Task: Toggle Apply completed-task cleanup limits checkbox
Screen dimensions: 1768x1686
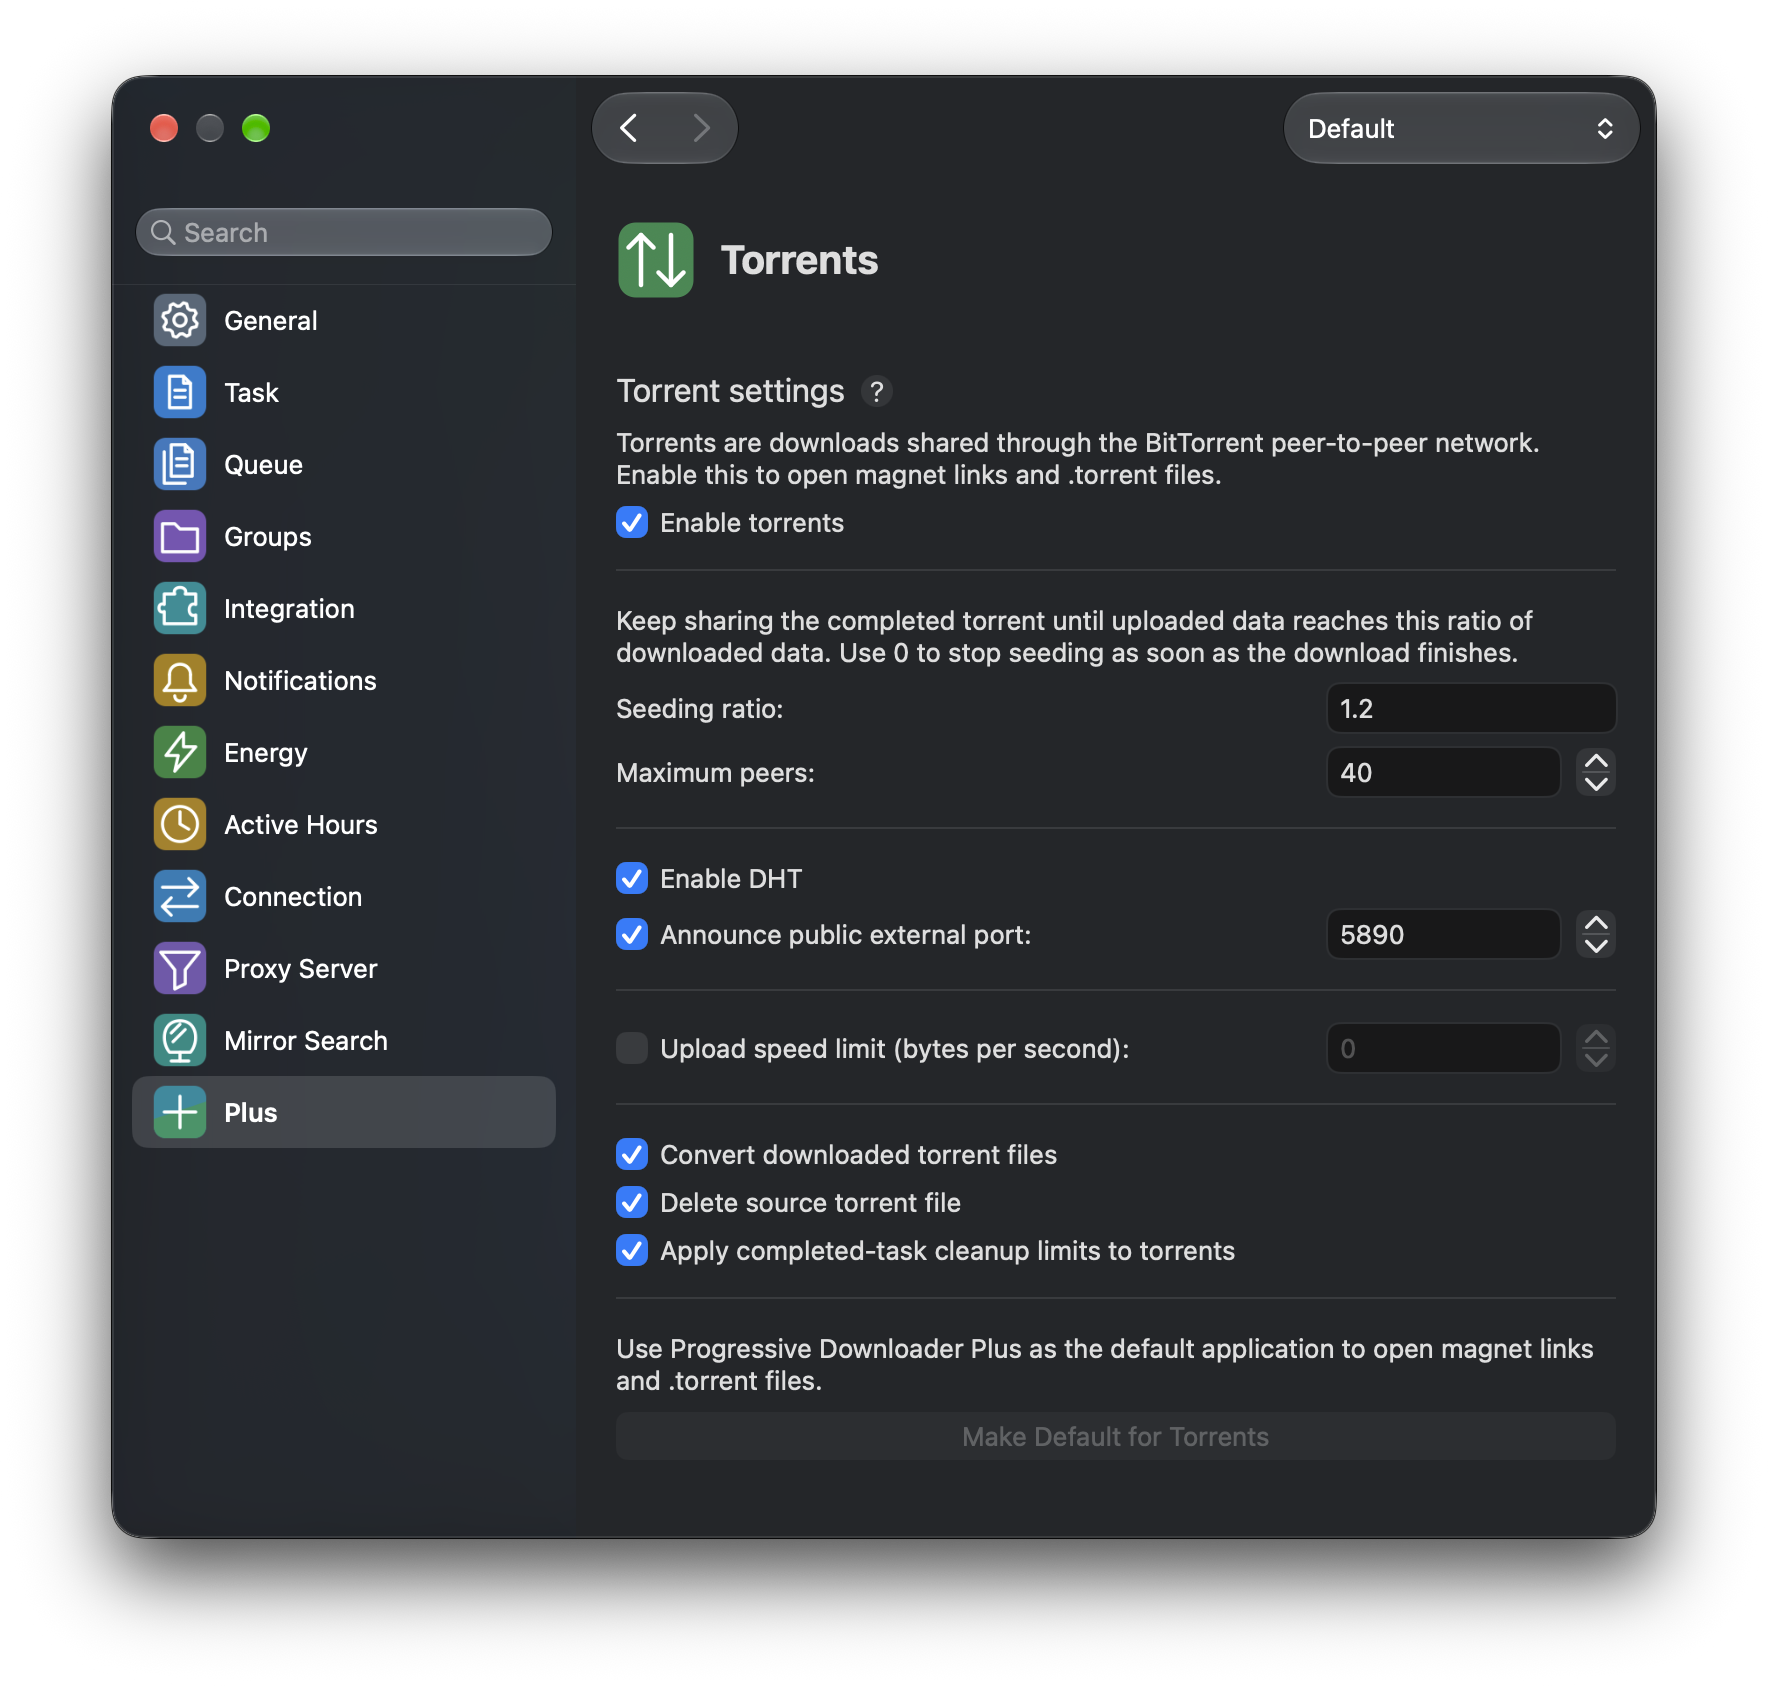Action: (x=632, y=1250)
